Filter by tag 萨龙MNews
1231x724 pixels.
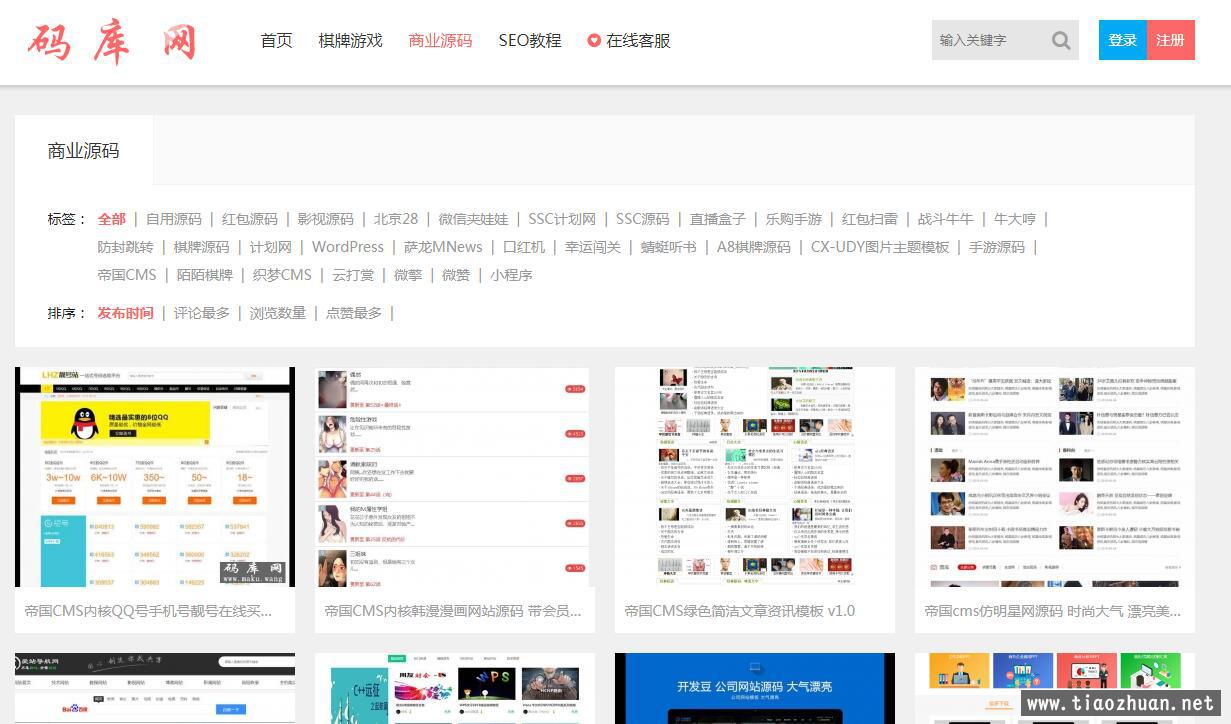point(443,247)
